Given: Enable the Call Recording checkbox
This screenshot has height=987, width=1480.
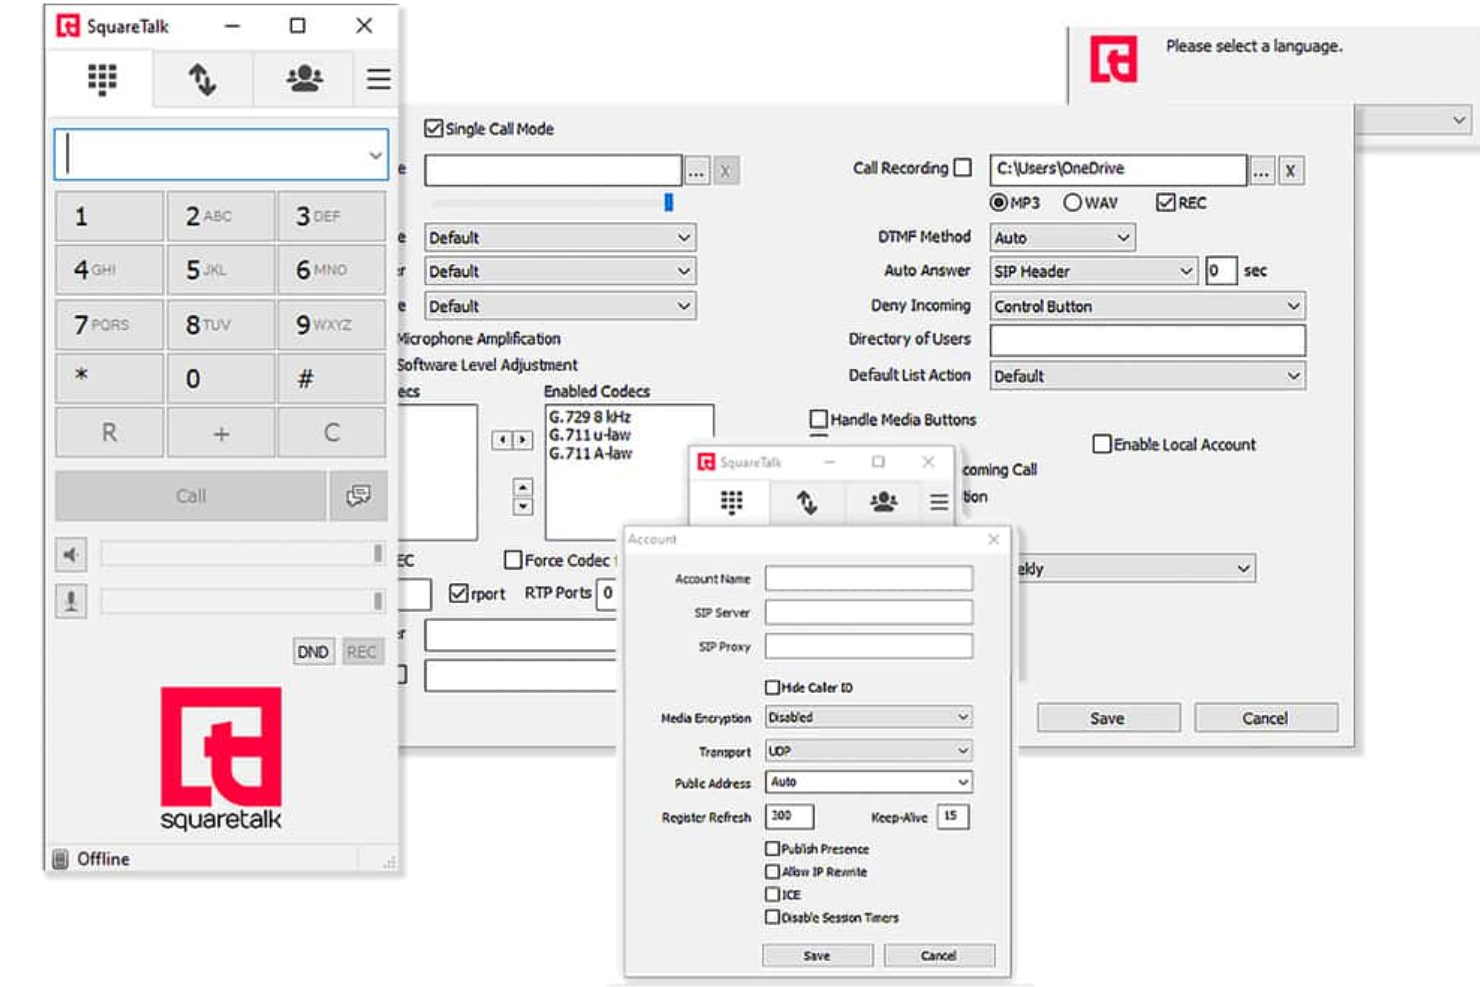Looking at the screenshot, I should click(x=962, y=167).
